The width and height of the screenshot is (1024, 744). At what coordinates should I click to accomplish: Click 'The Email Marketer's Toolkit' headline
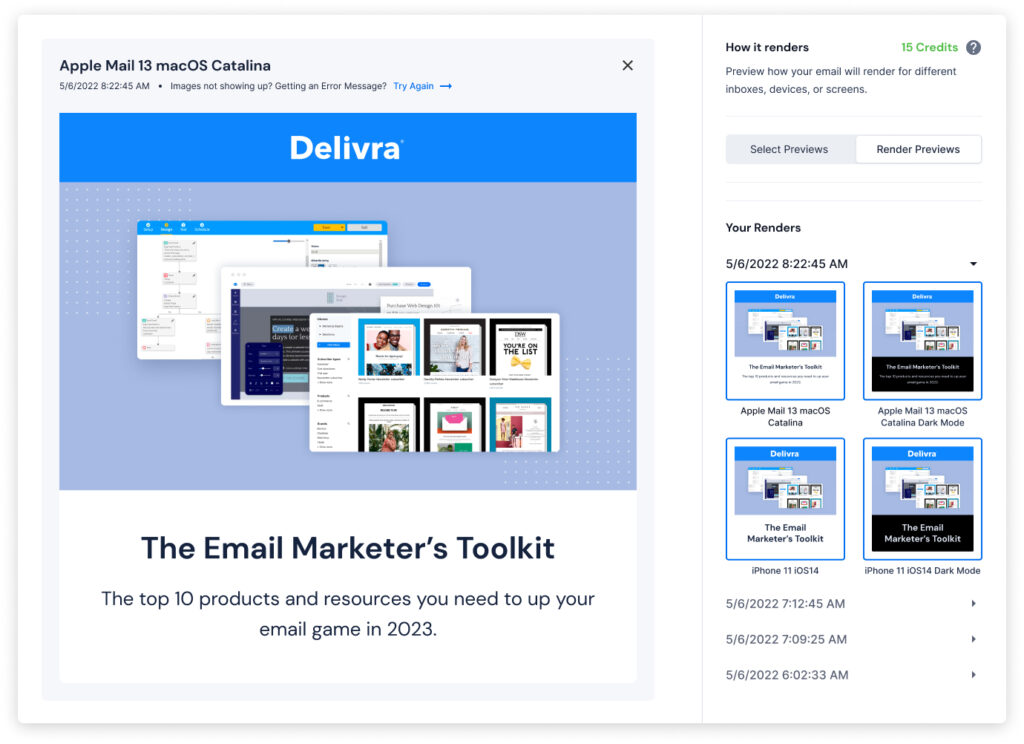[348, 547]
